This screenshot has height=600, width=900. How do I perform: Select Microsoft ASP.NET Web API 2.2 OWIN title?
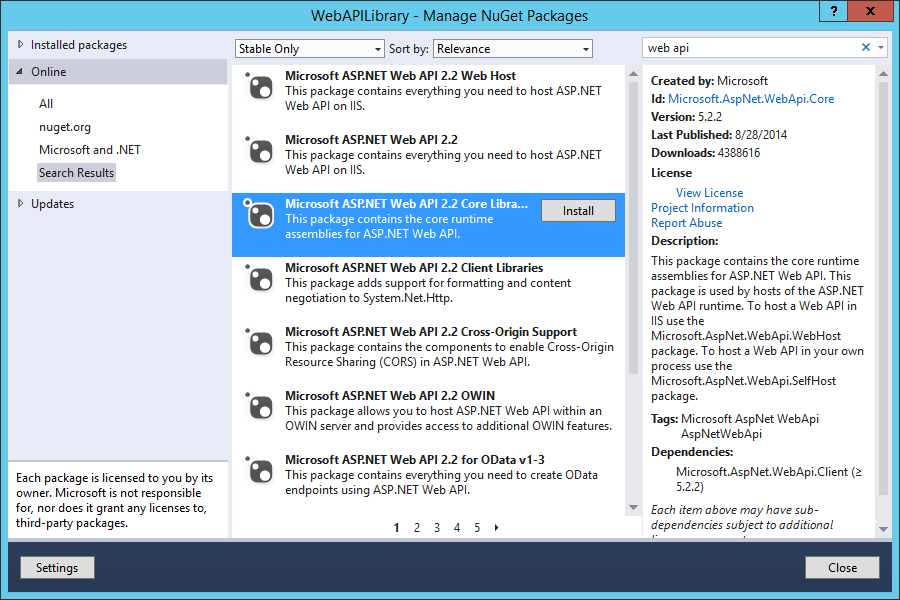pyautogui.click(x=390, y=396)
